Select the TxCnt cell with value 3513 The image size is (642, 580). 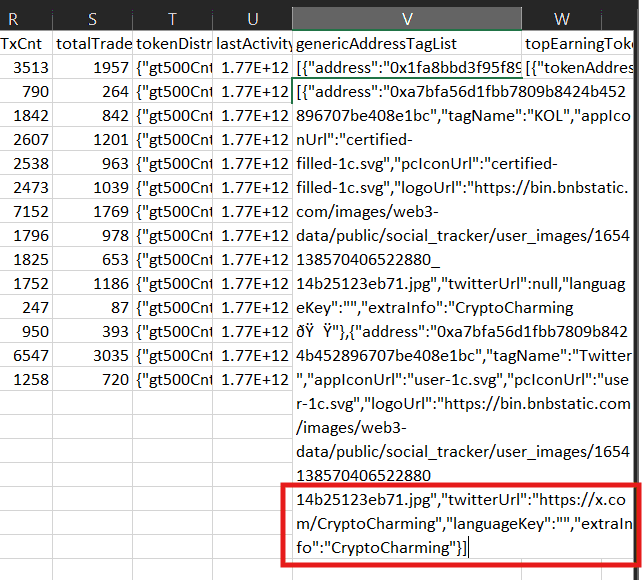click(x=26, y=67)
